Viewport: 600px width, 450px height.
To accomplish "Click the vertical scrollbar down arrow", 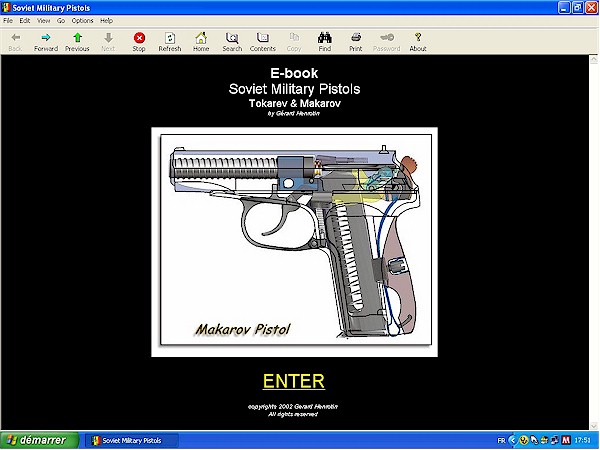I will pos(593,426).
